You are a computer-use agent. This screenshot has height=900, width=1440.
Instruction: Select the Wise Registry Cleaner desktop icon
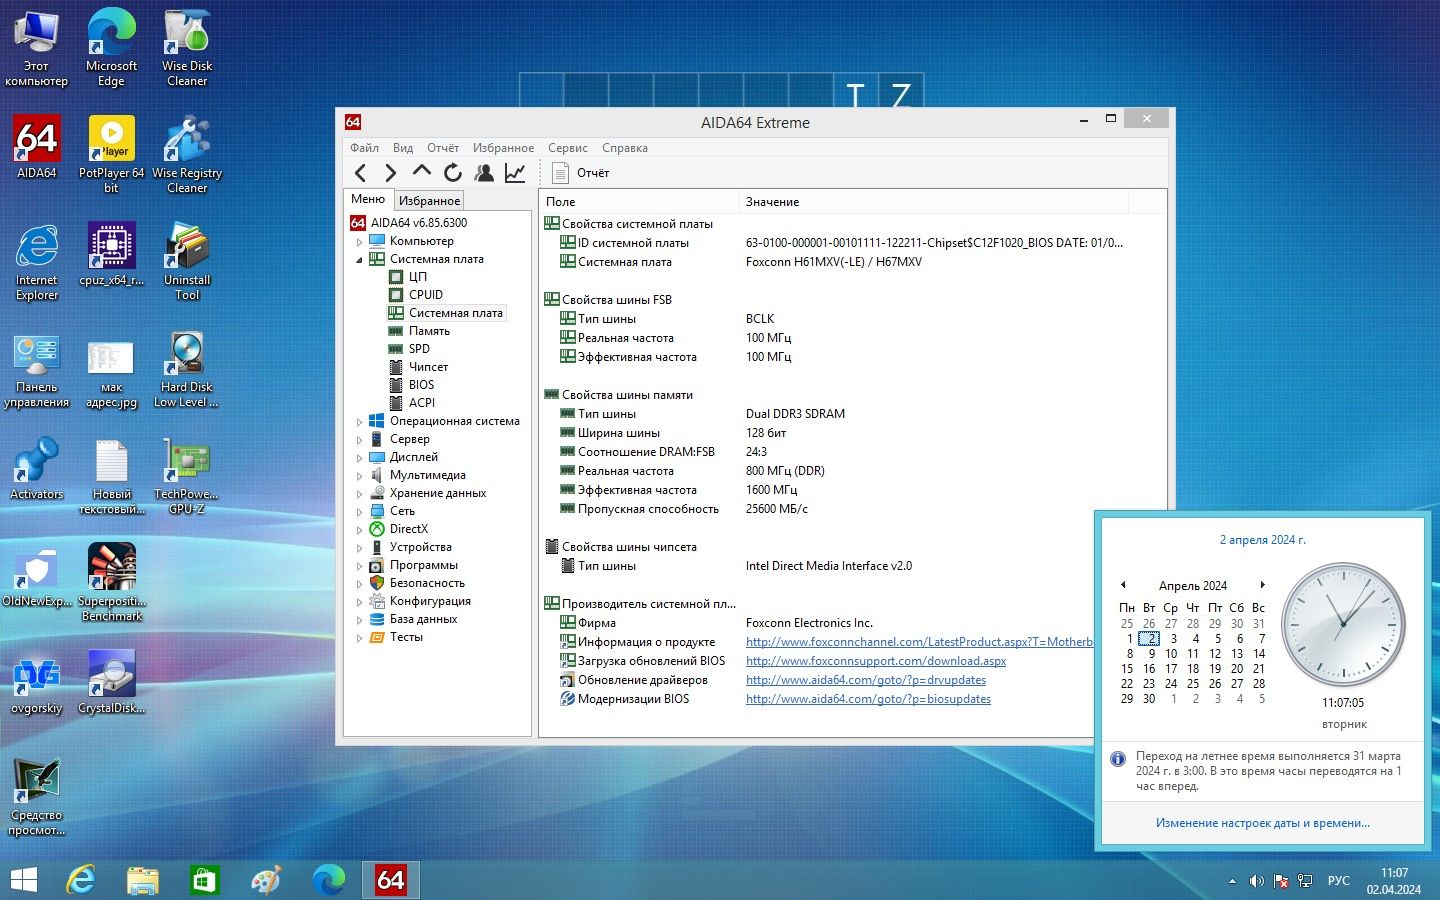click(187, 155)
